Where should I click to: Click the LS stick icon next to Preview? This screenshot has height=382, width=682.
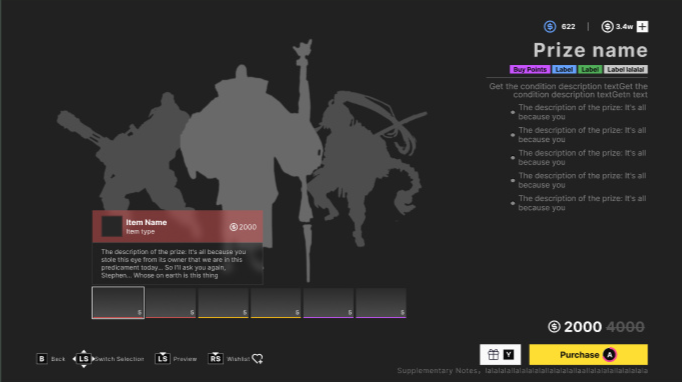(x=163, y=358)
